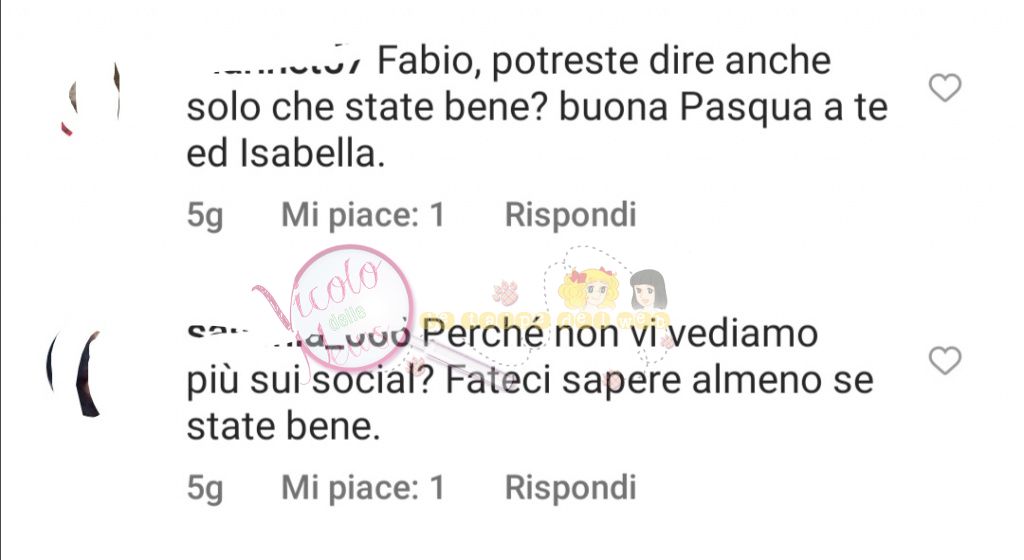Viewport: 1024px width, 560px height.
Task: Click the dark-haired cartoon girl watermark
Action: [648, 290]
